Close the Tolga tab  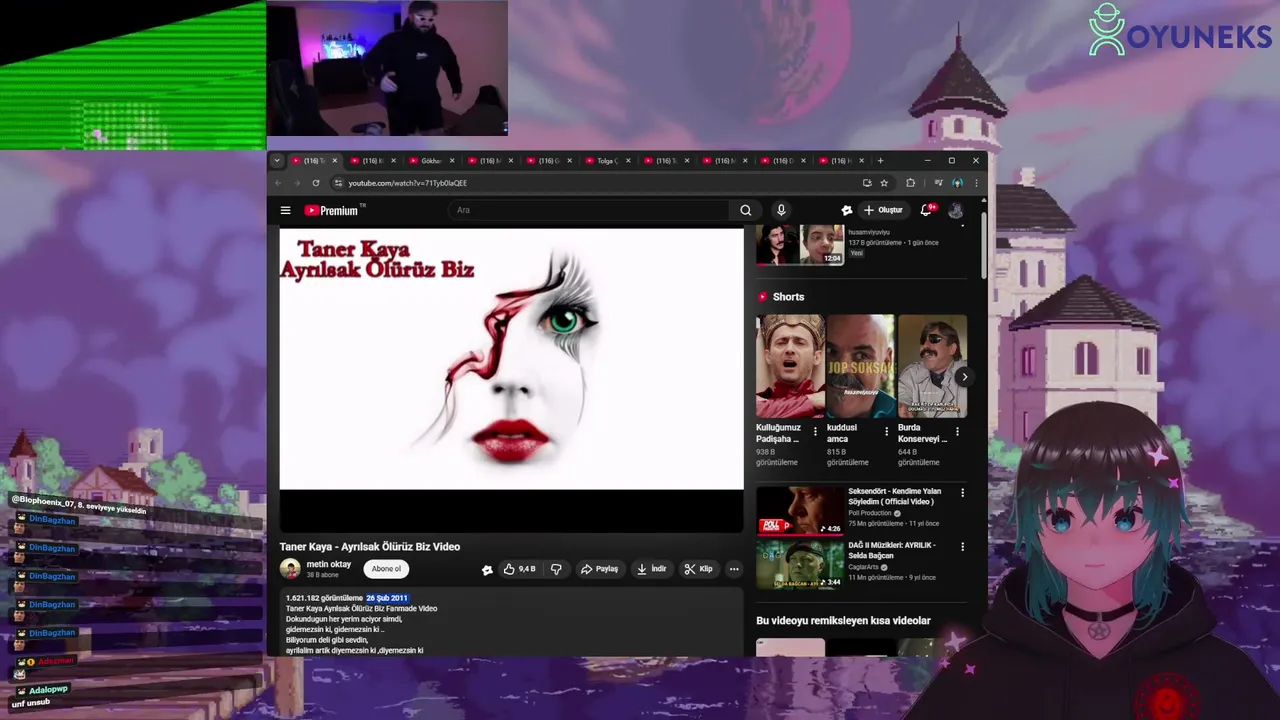point(628,161)
